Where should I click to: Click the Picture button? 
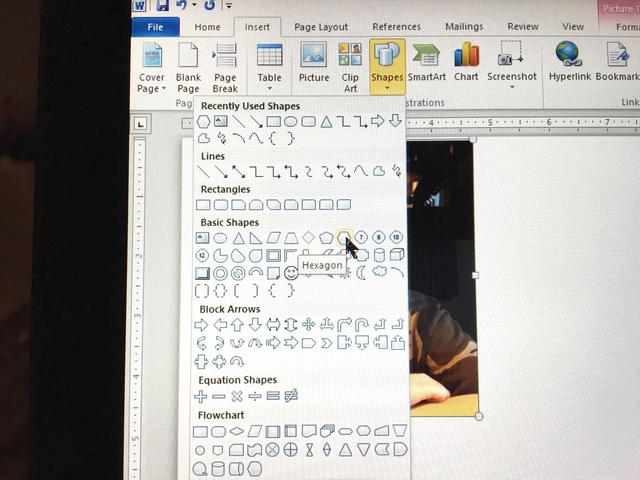pyautogui.click(x=313, y=61)
